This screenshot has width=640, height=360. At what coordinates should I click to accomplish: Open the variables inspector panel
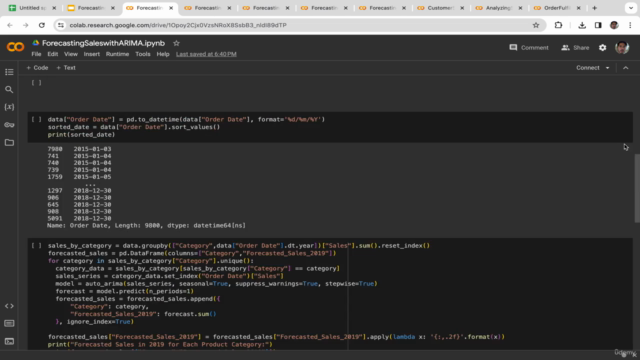pyautogui.click(x=9, y=107)
